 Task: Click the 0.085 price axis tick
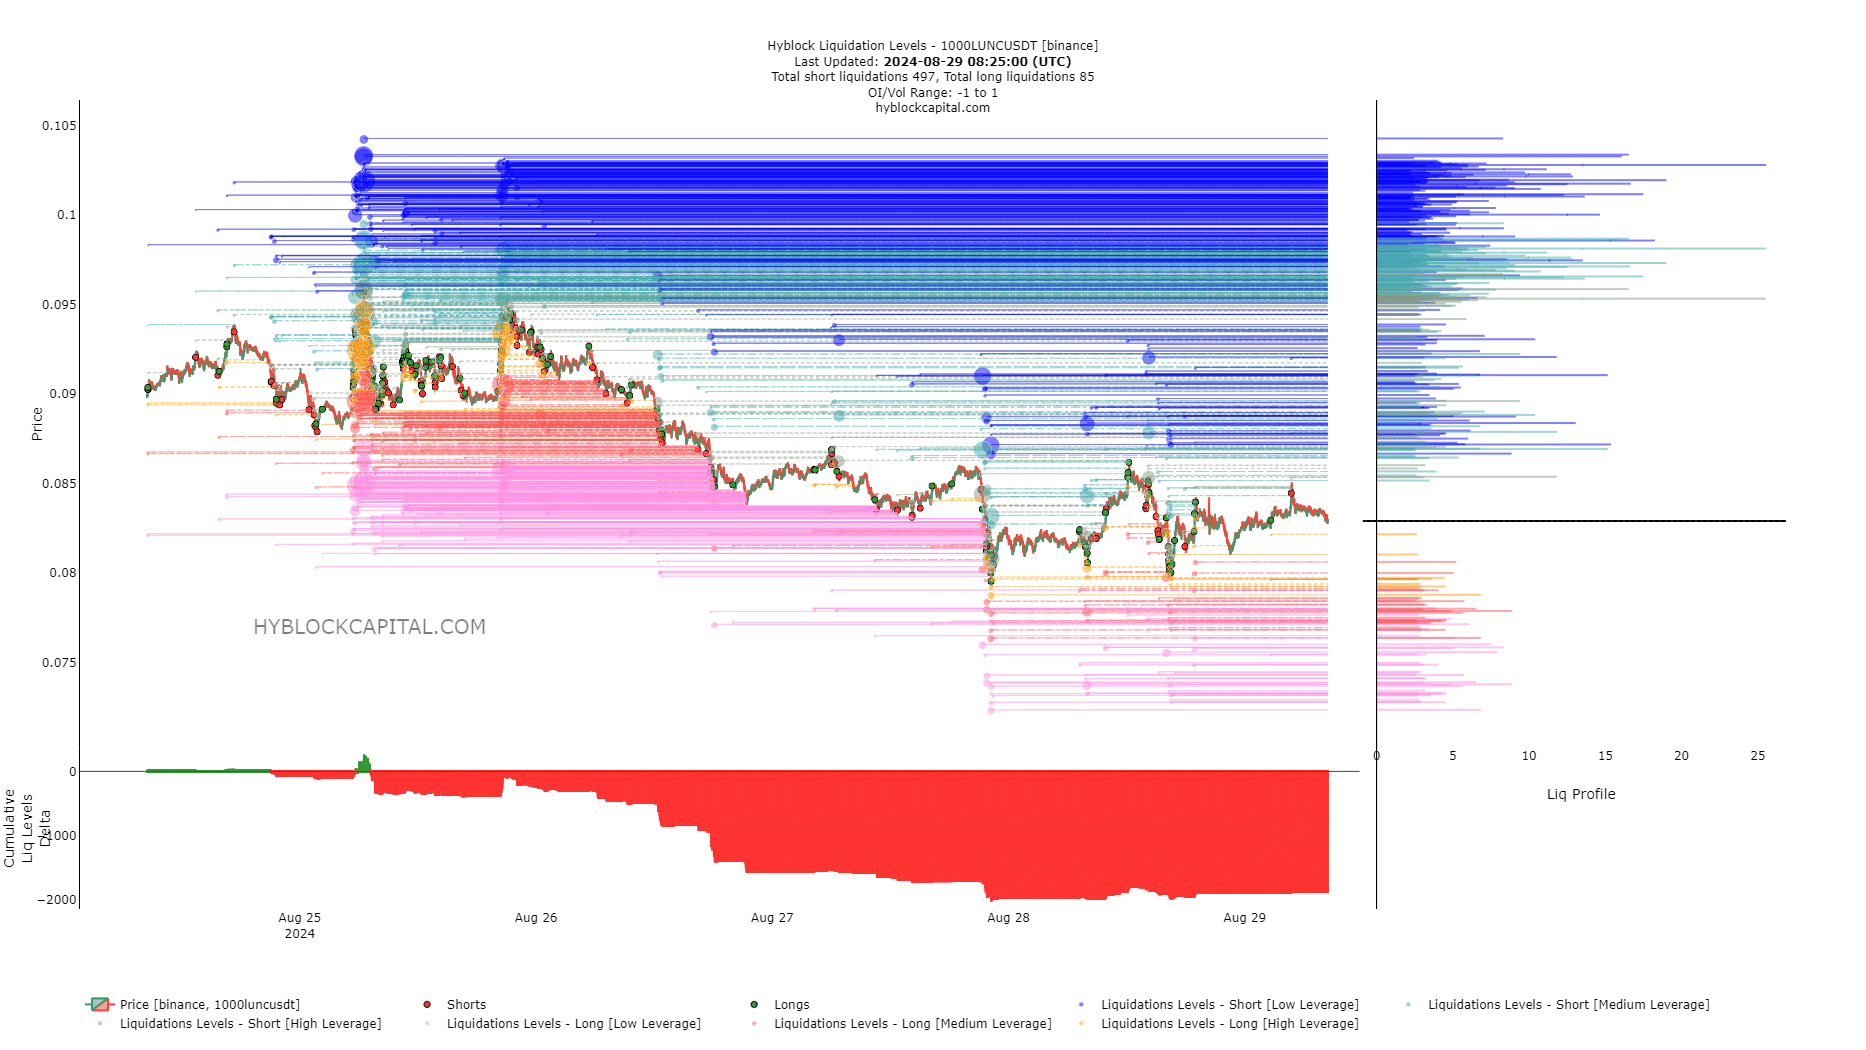59,483
